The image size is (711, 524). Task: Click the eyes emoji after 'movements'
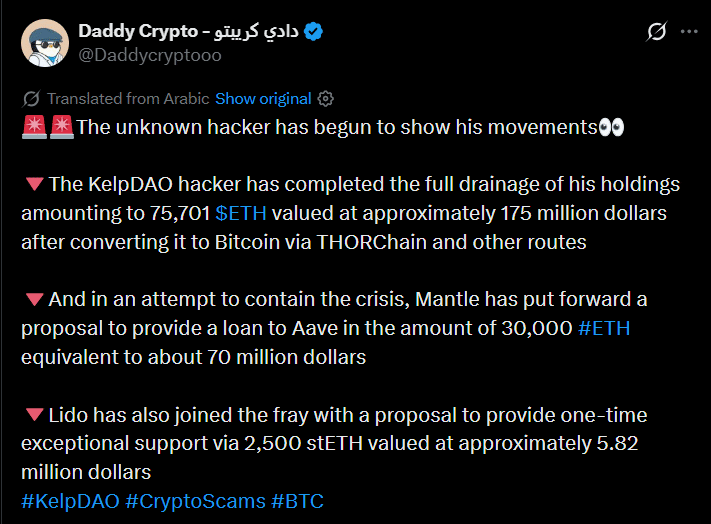[x=611, y=127]
